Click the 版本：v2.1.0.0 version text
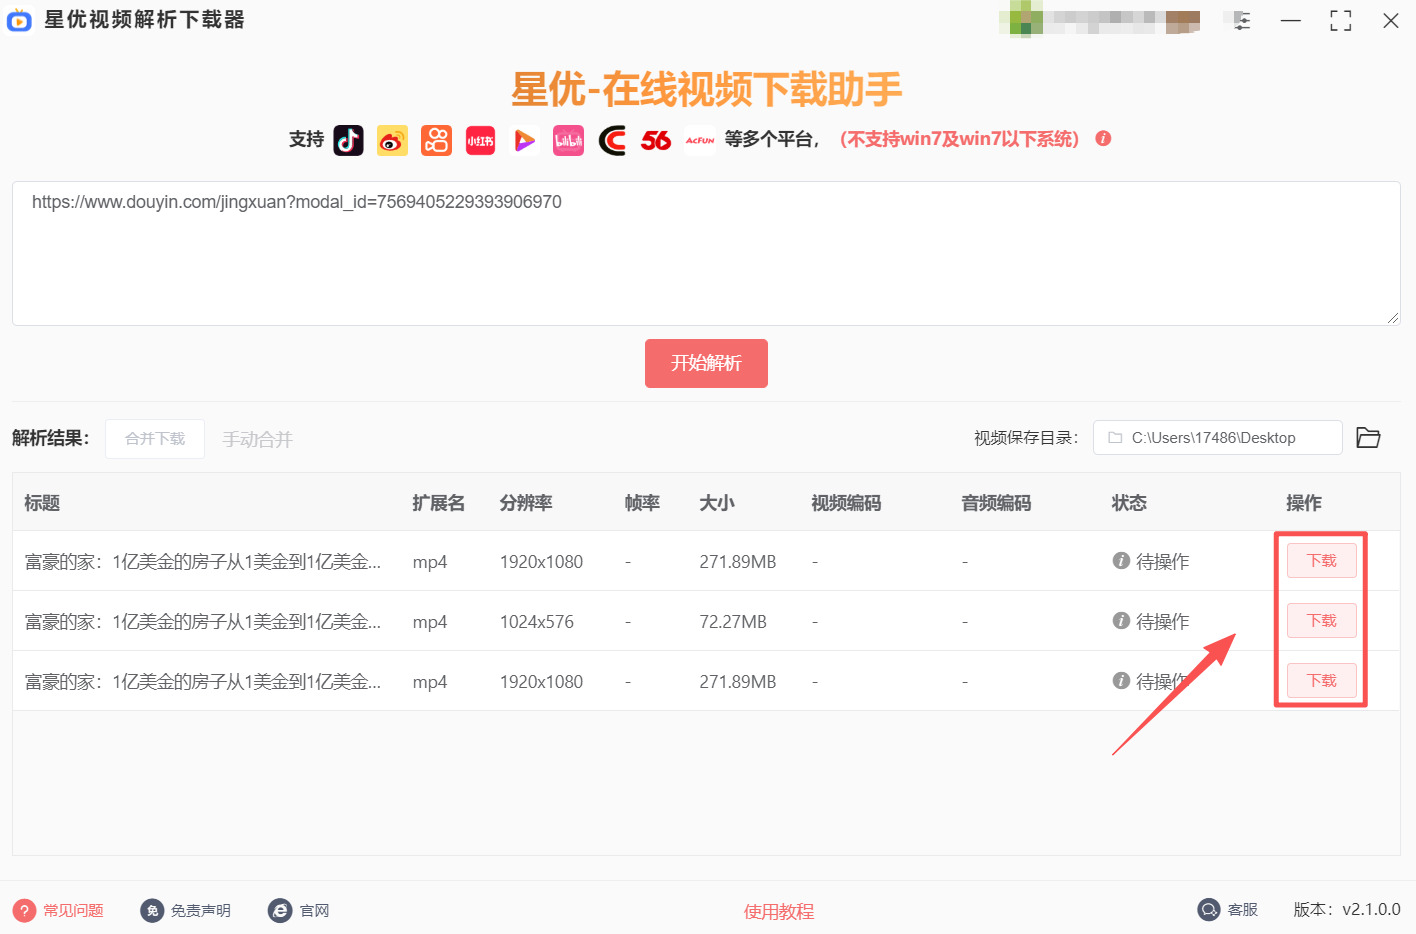Image resolution: width=1416 pixels, height=934 pixels. pyautogui.click(x=1347, y=910)
